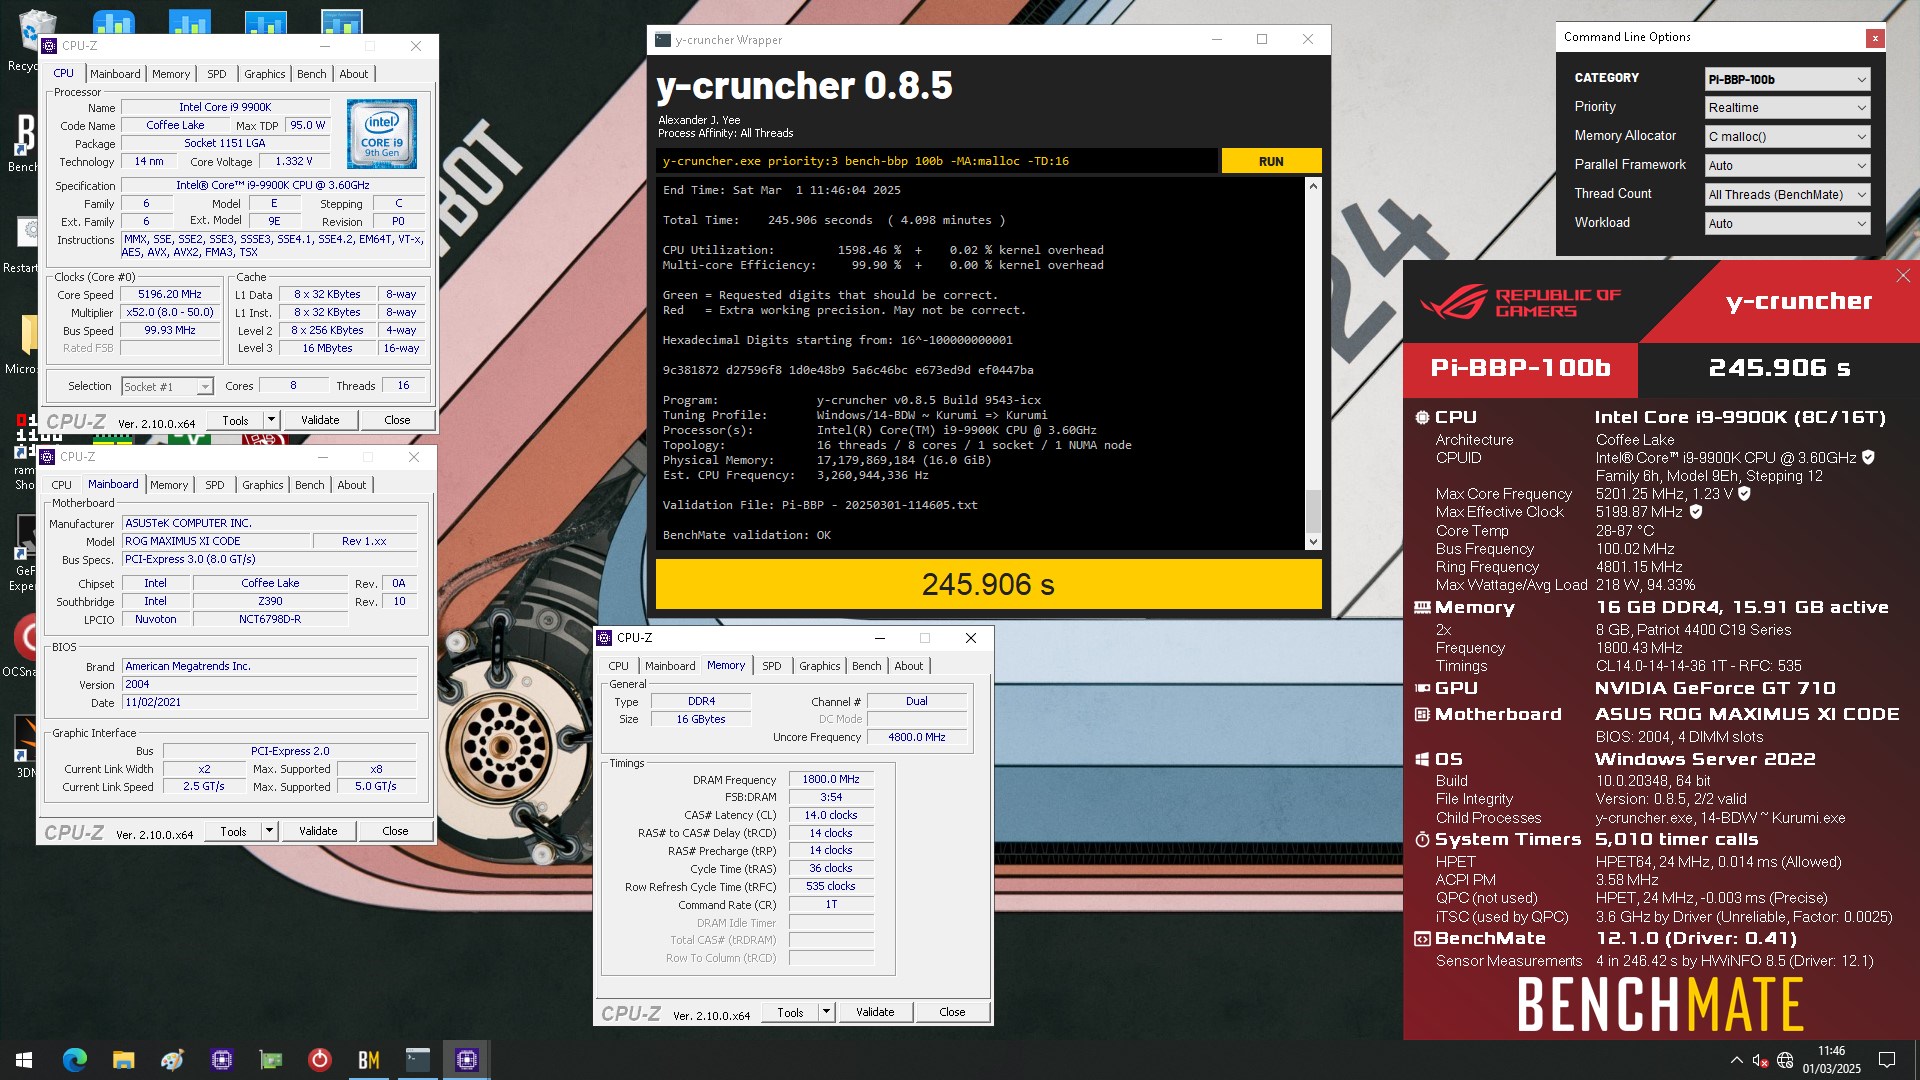Viewport: 1920px width, 1080px height.
Task: Open the Selection Socket #1 dropdown
Action: 167,387
